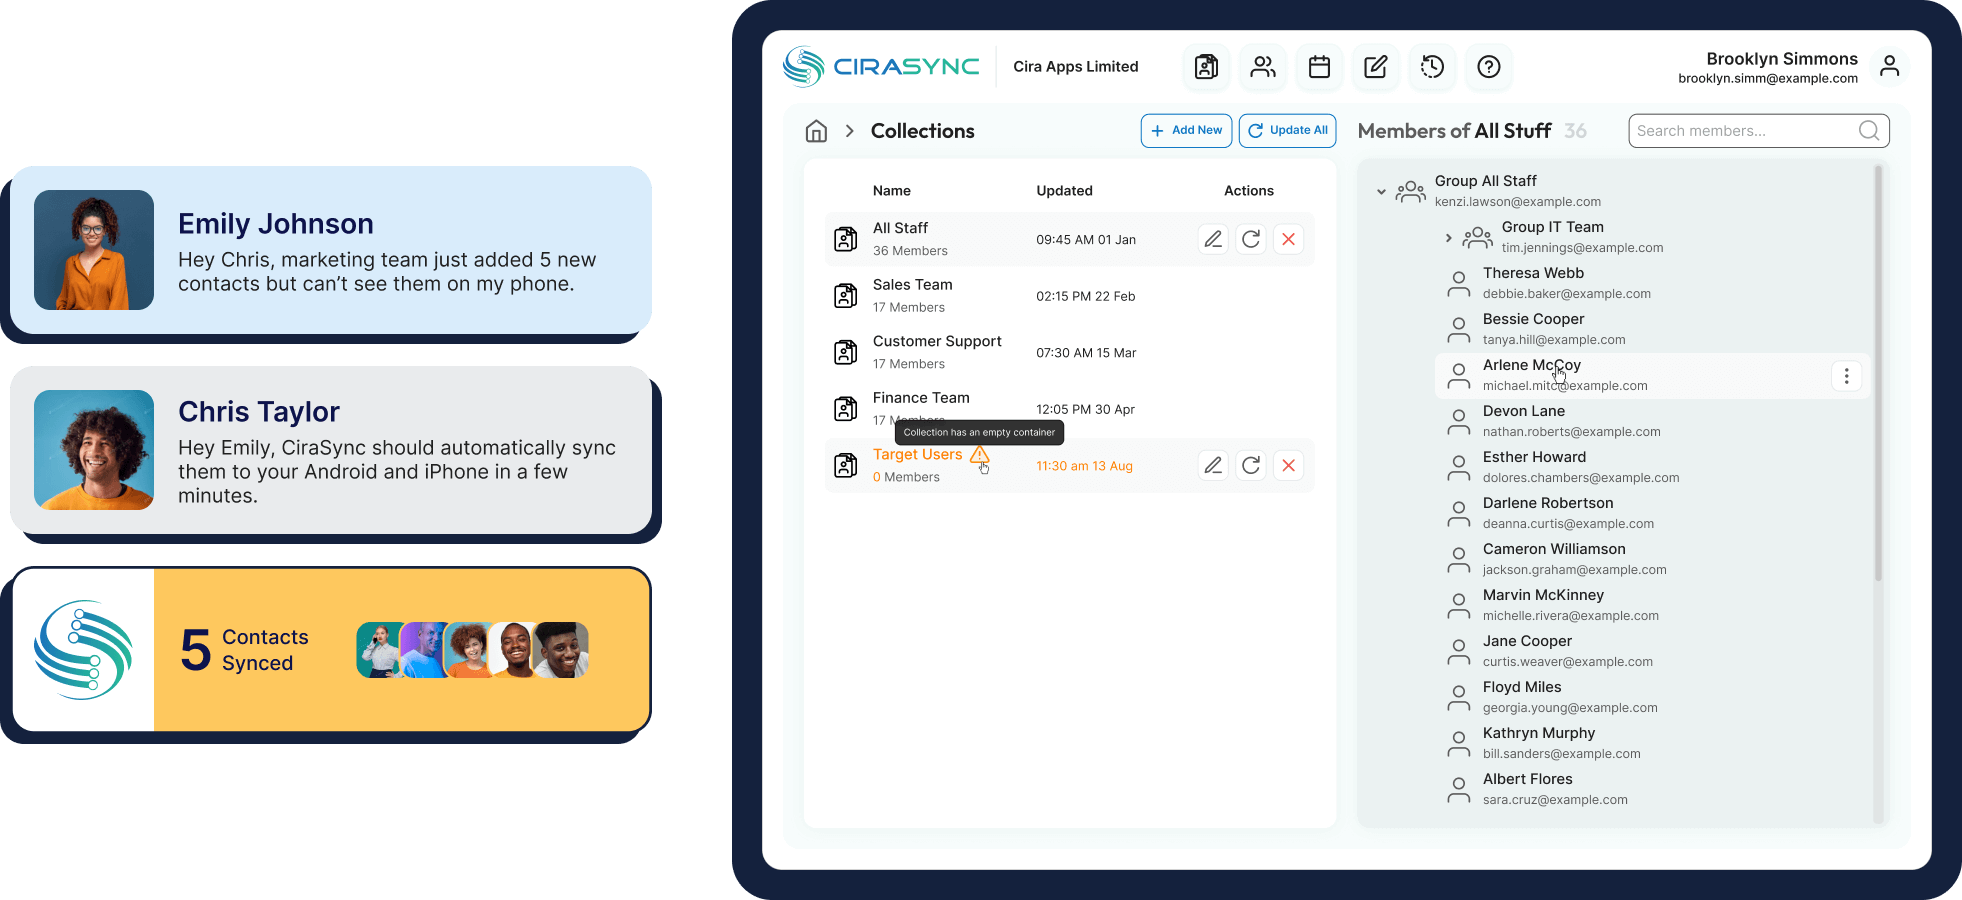This screenshot has height=900, width=1962.
Task: Open the kebab menu on Arlene McCoy
Action: tap(1846, 375)
